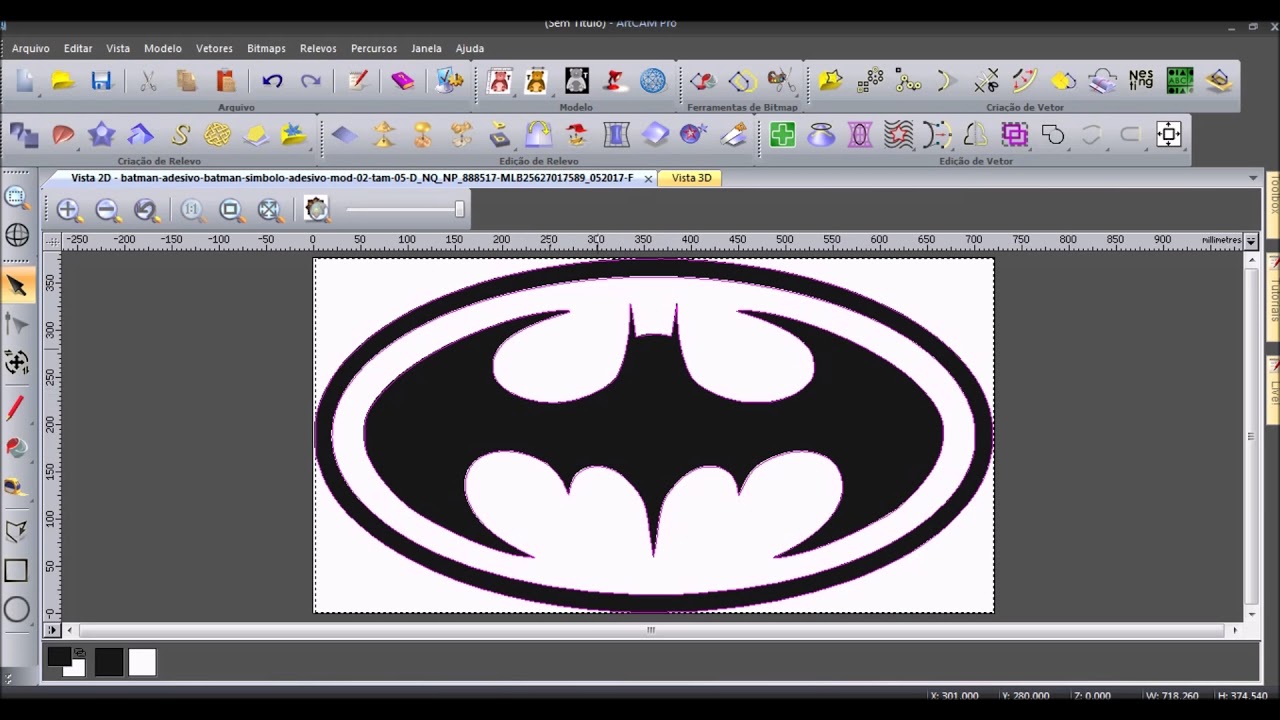1280x720 pixels.
Task: Undo the last action
Action: click(x=272, y=81)
